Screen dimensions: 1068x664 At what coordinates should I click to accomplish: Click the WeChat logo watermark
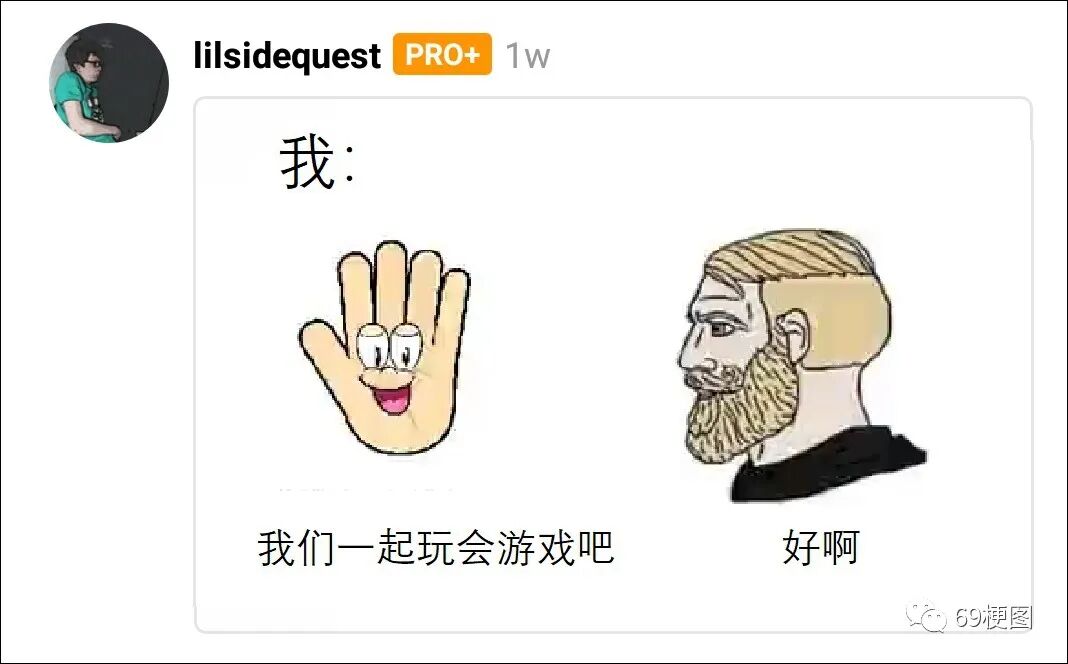(x=926, y=617)
